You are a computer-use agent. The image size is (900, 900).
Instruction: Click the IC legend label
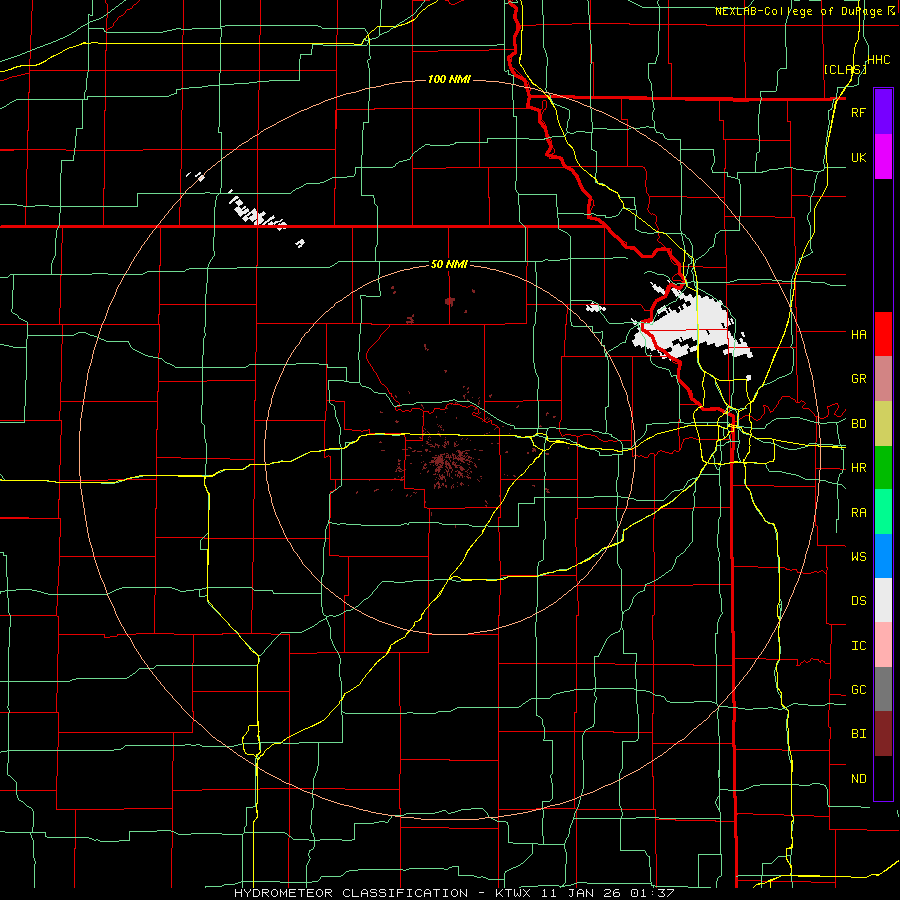pyautogui.click(x=858, y=646)
